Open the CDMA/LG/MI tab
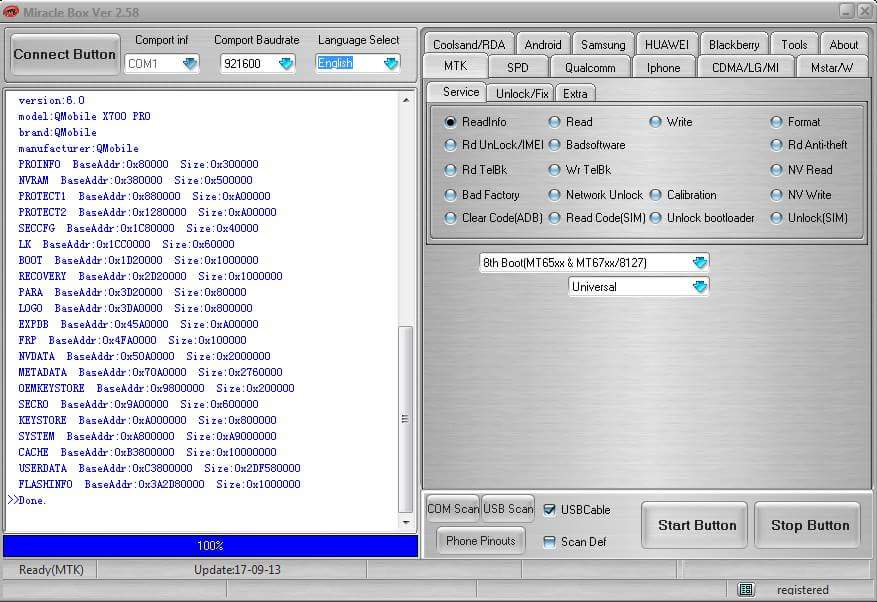This screenshot has height=602, width=877. click(745, 68)
